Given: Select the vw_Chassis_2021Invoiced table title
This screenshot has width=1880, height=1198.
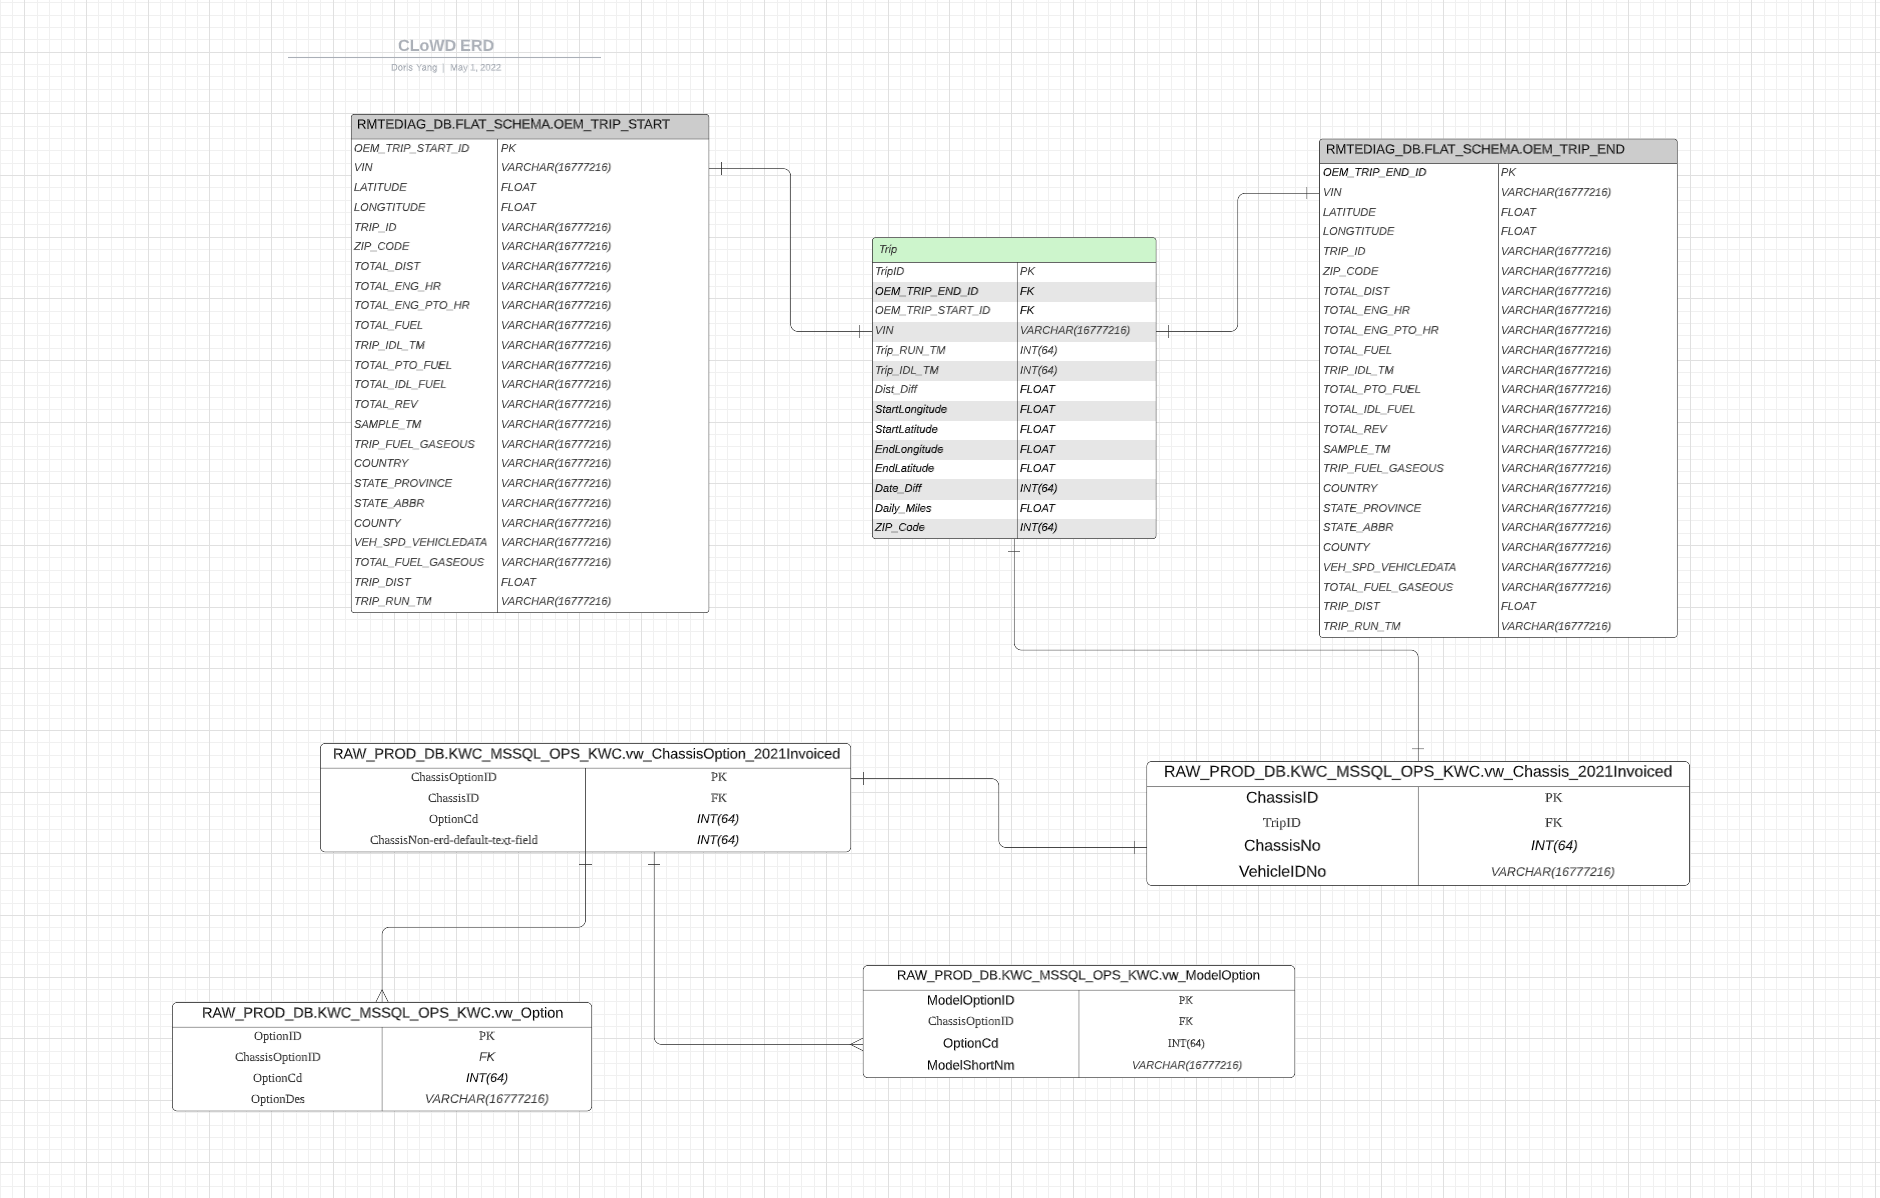Looking at the screenshot, I should [x=1417, y=772].
